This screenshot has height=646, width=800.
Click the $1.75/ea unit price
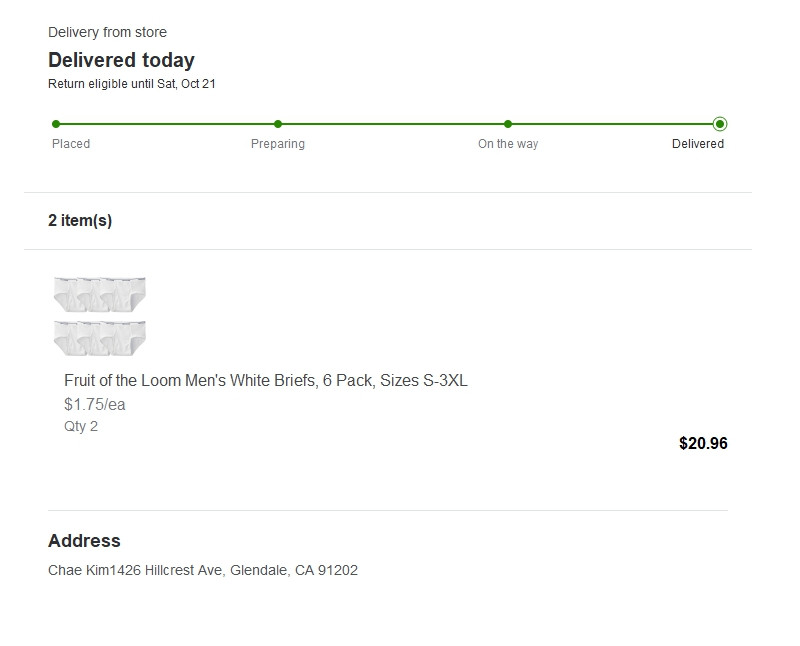tap(95, 405)
